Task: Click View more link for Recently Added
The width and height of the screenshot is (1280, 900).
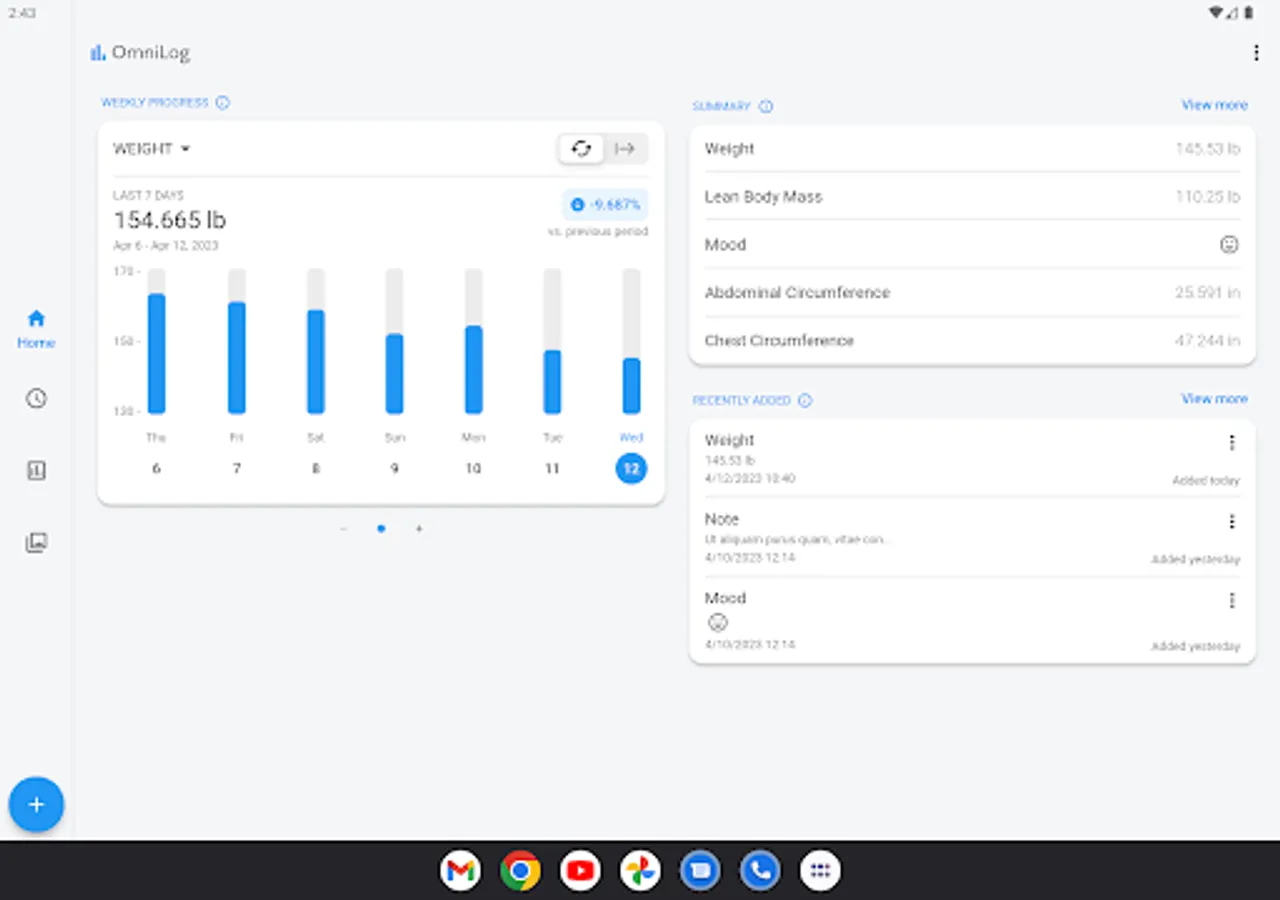Action: [1214, 399]
